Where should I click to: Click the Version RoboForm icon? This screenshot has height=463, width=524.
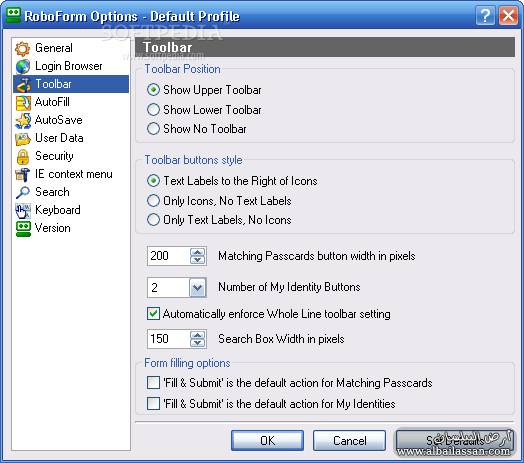coord(22,229)
